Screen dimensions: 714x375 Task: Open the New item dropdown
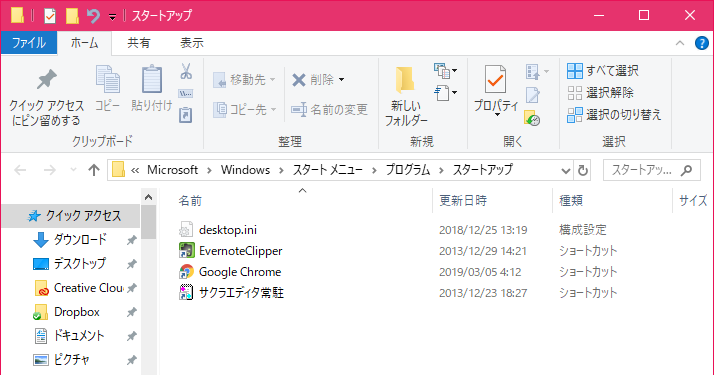tap(445, 71)
